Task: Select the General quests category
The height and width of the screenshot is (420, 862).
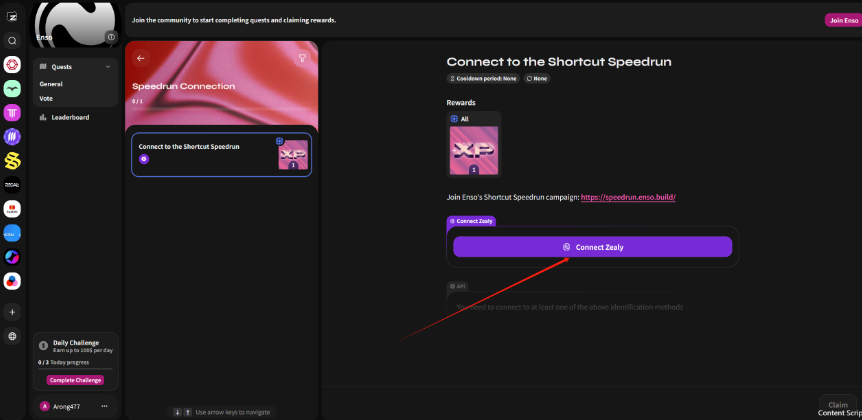Action: point(51,84)
